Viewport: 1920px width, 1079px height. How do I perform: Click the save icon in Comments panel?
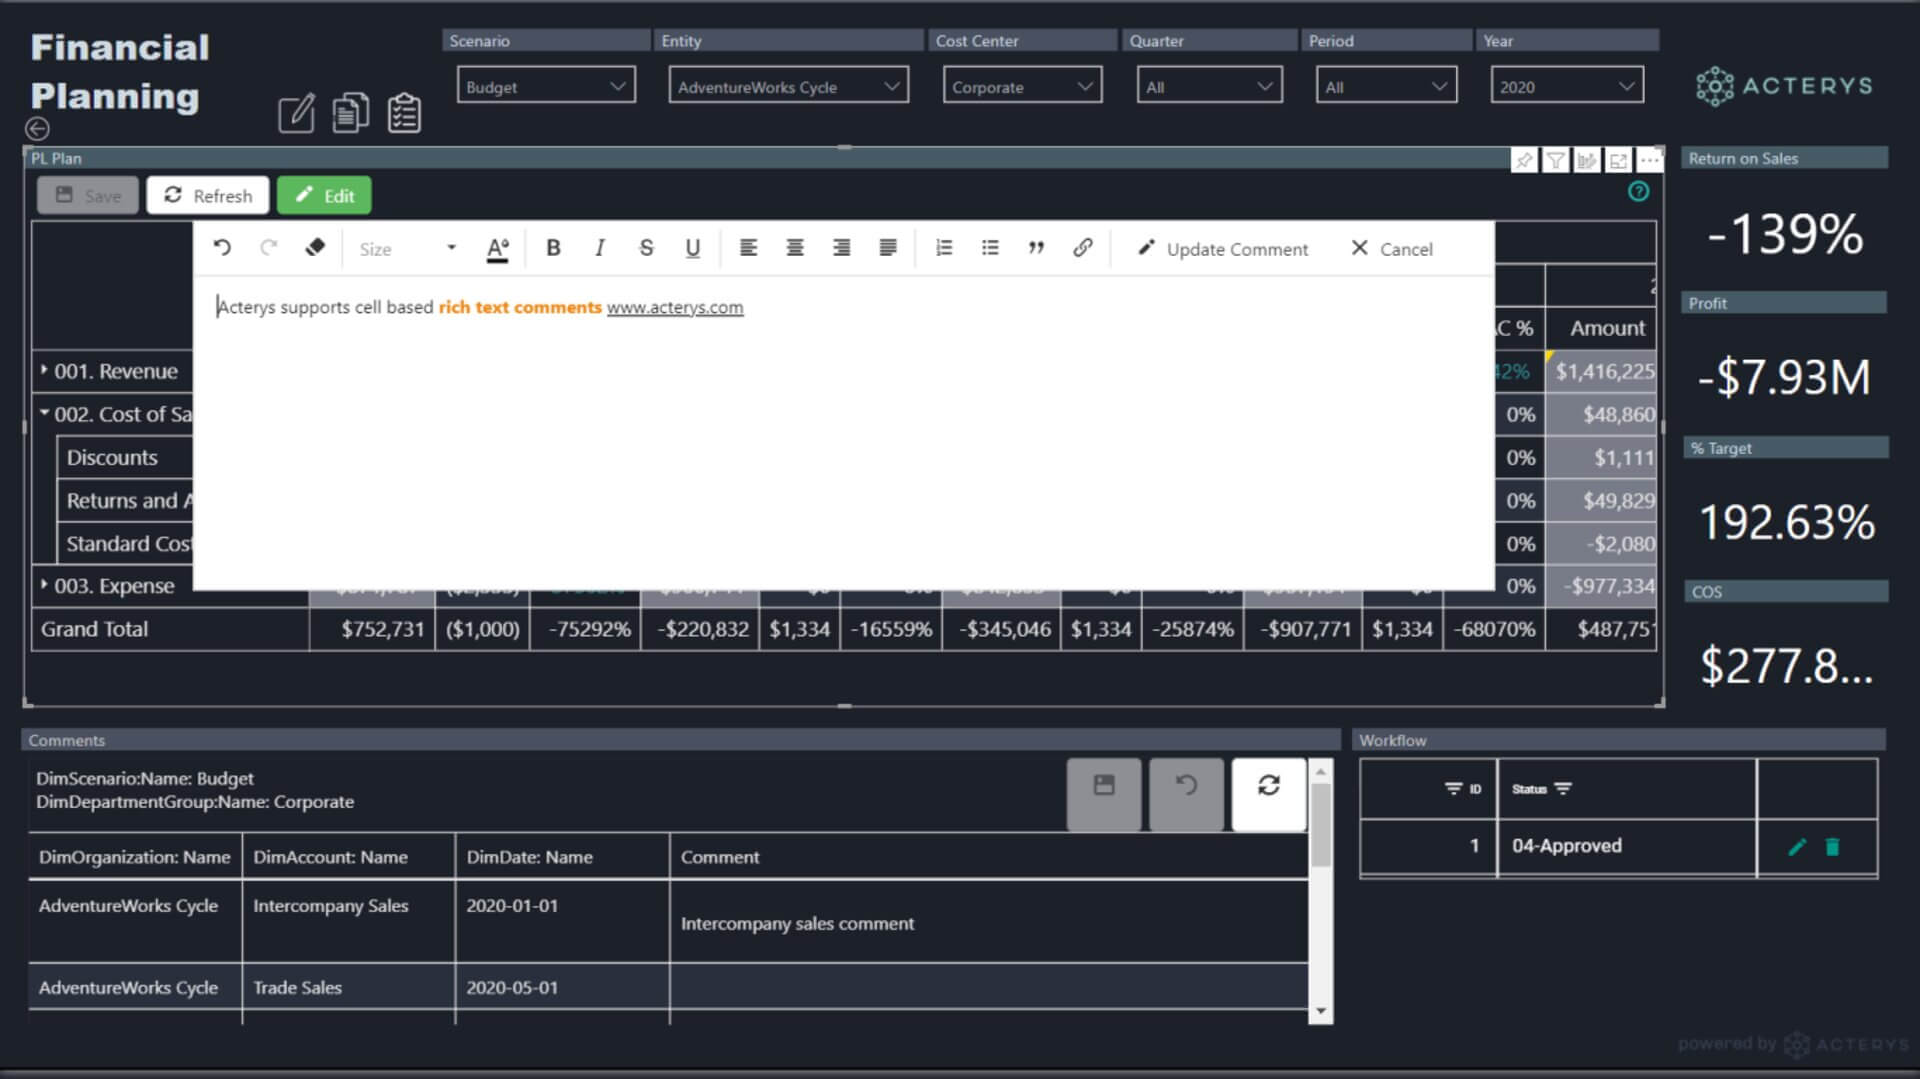click(1104, 794)
